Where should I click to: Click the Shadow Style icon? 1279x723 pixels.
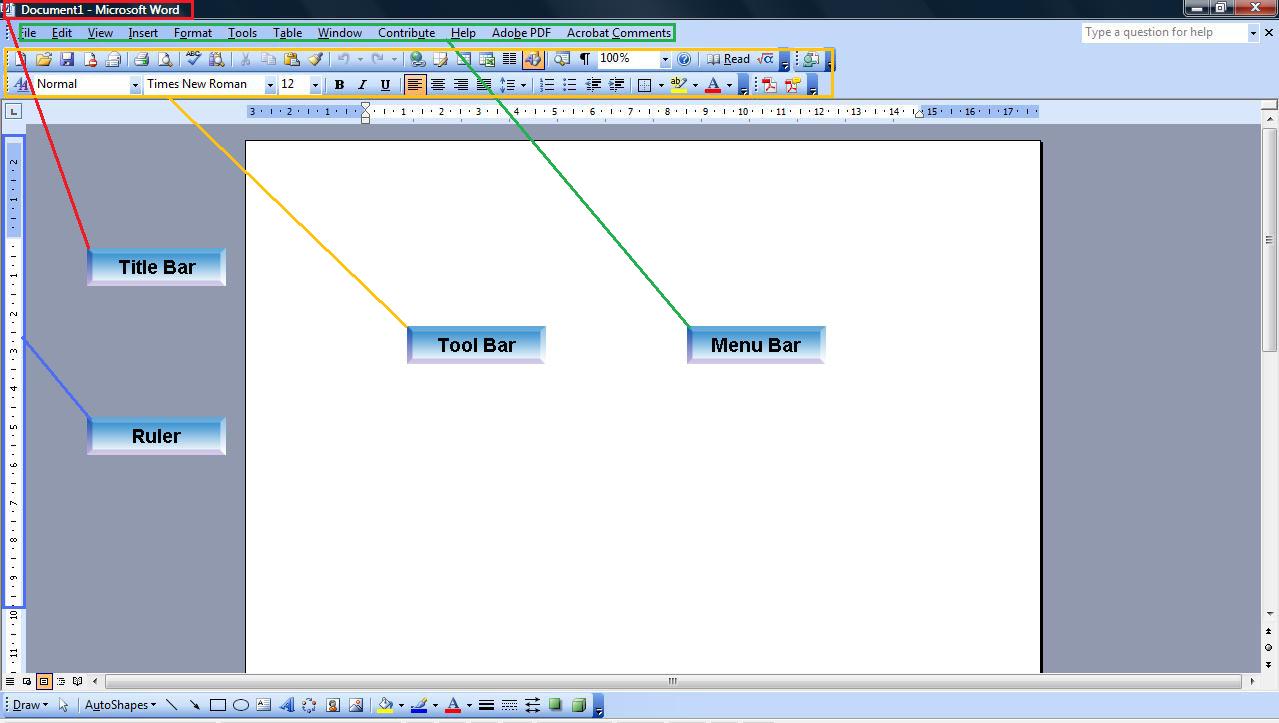tap(555, 705)
